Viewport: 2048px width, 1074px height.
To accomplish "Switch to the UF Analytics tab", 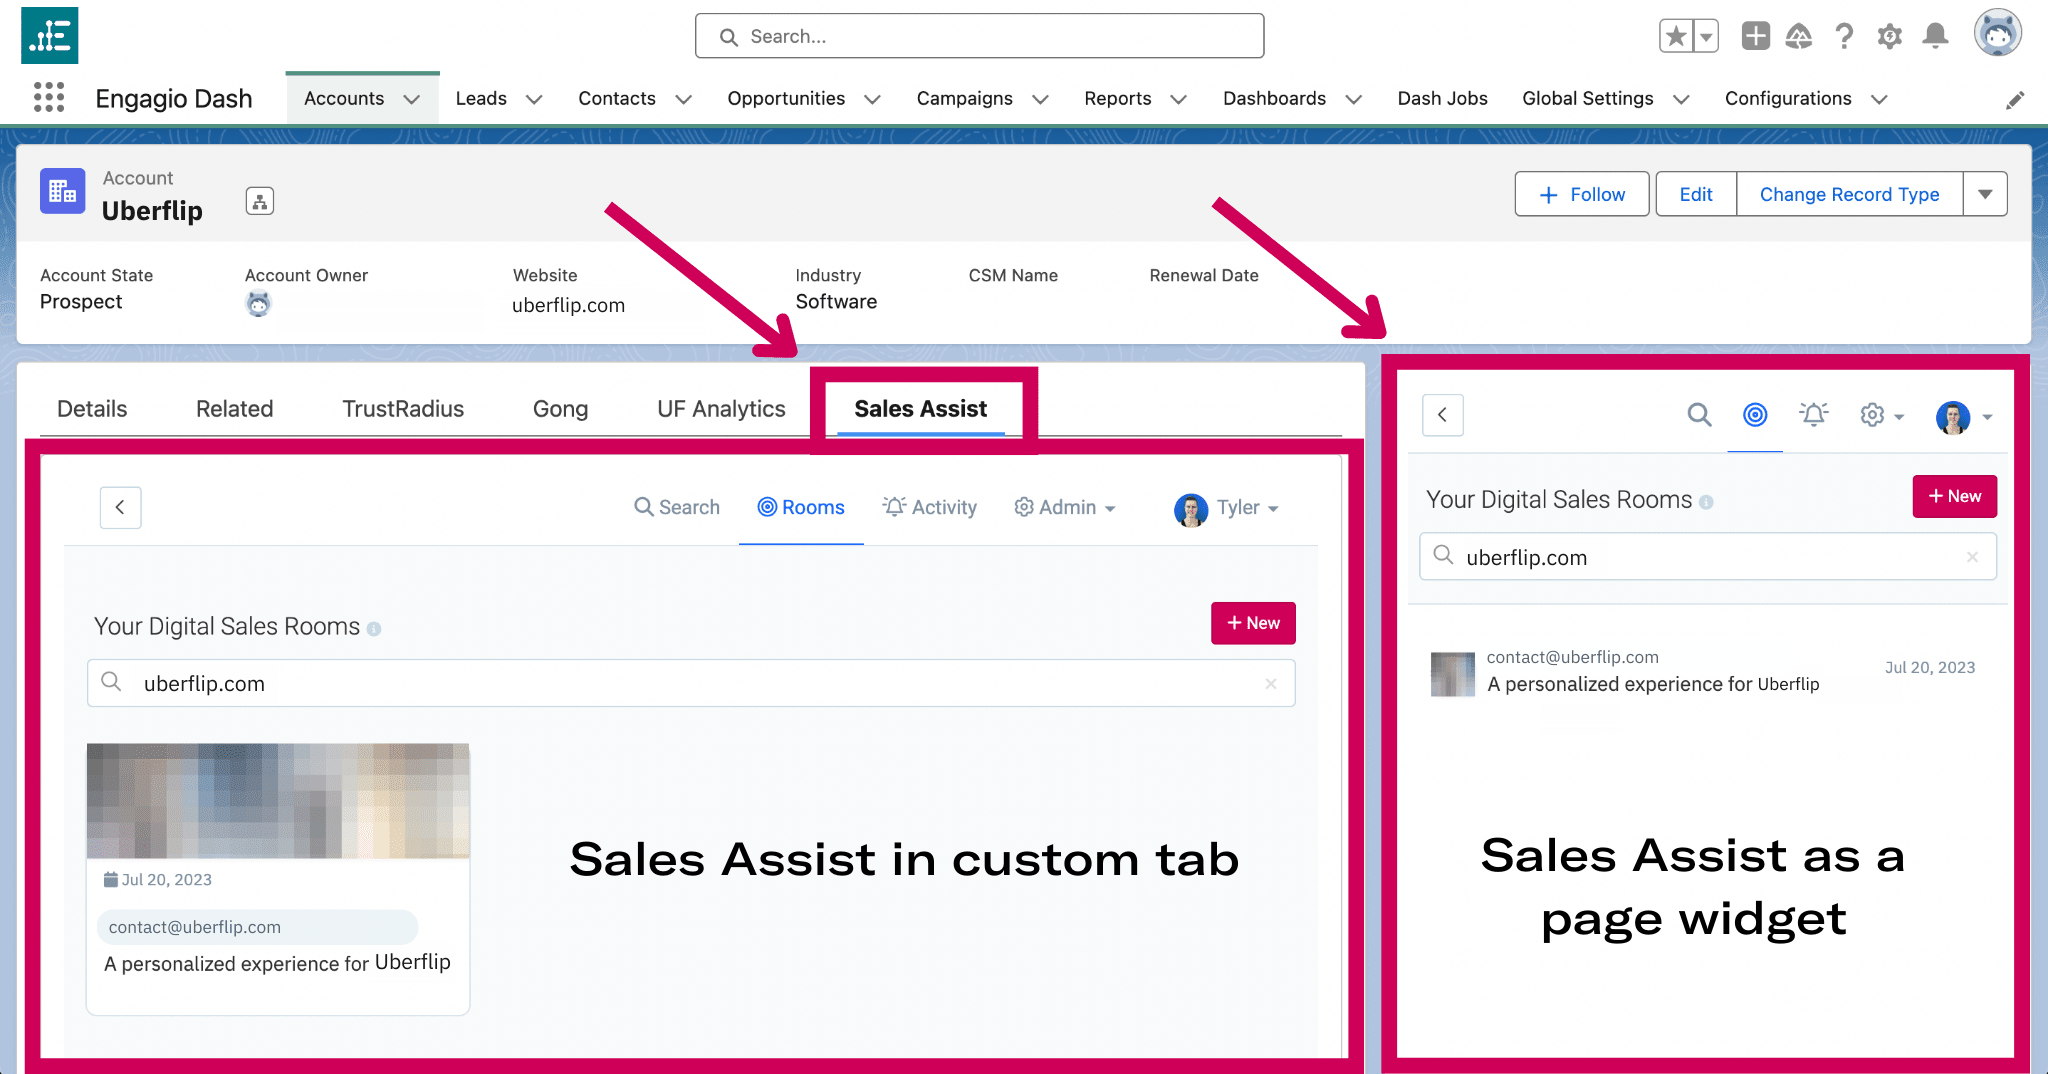I will (x=721, y=409).
